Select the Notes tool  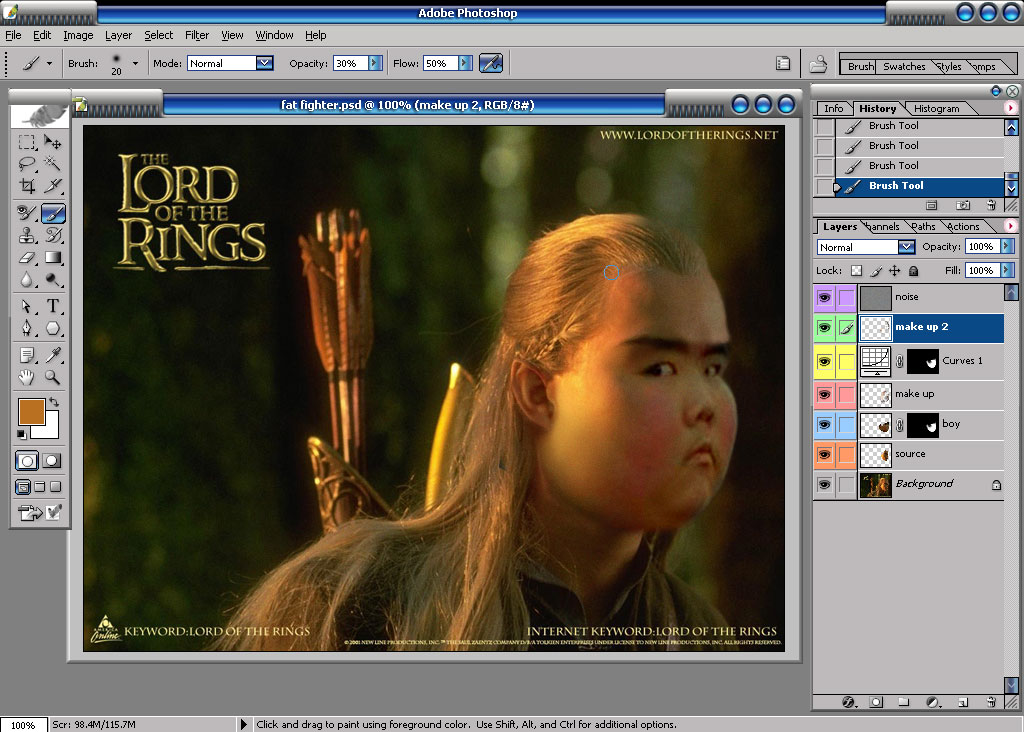pyautogui.click(x=27, y=355)
